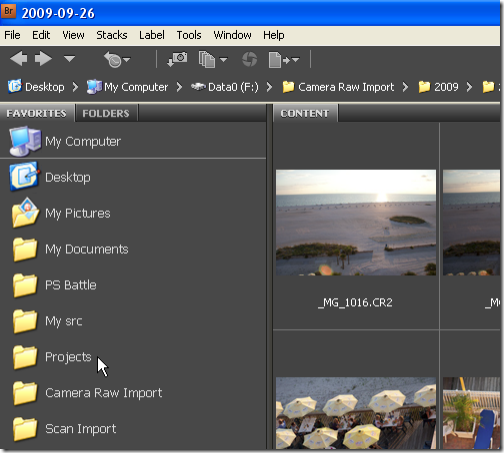Click Data0 (F:) in the path bar
The width and height of the screenshot is (504, 453).
[233, 87]
